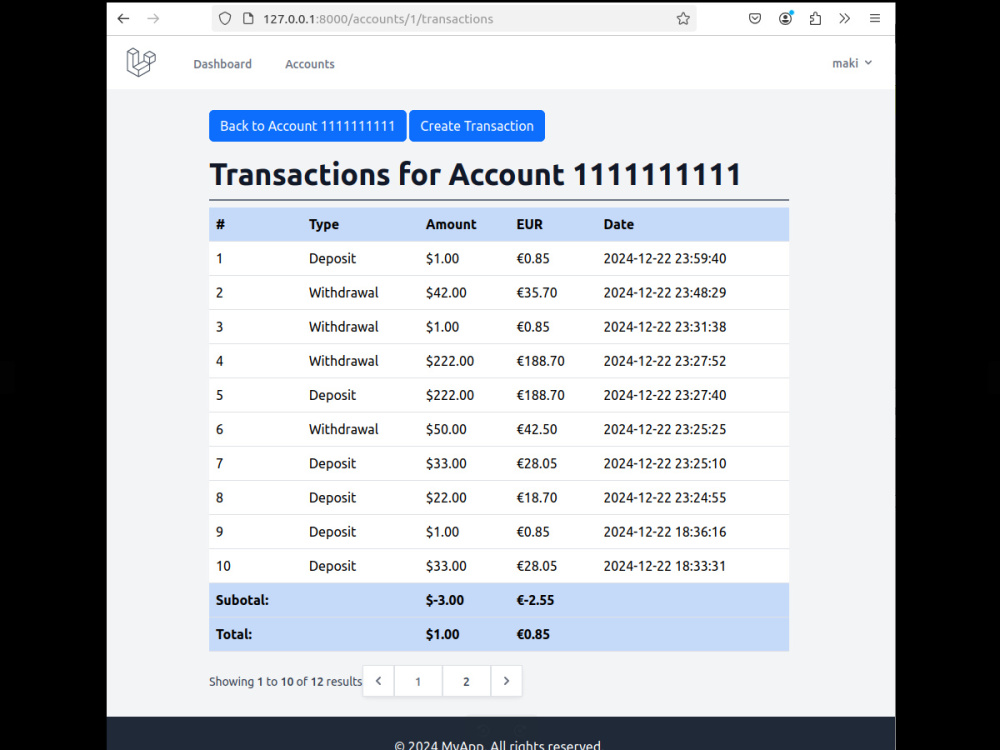Click the page info document icon
The height and width of the screenshot is (750, 1000).
(249, 18)
